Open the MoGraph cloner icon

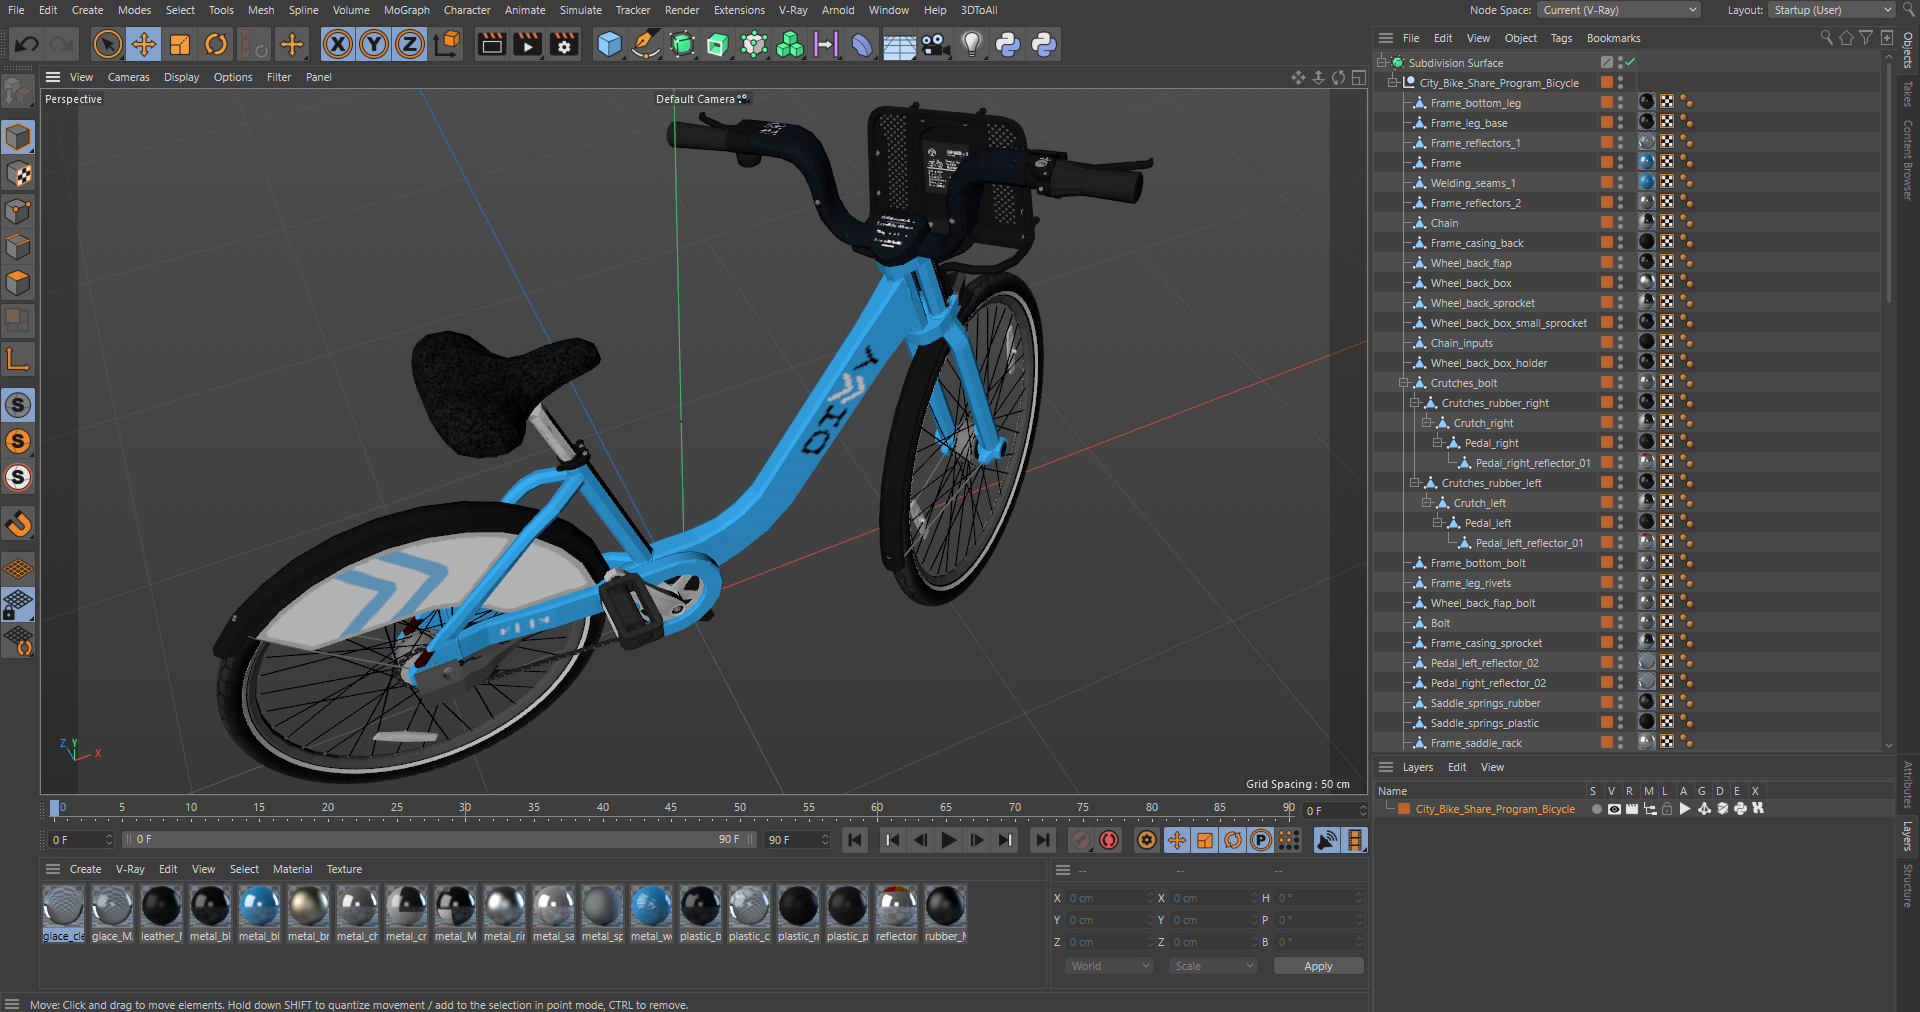click(790, 44)
